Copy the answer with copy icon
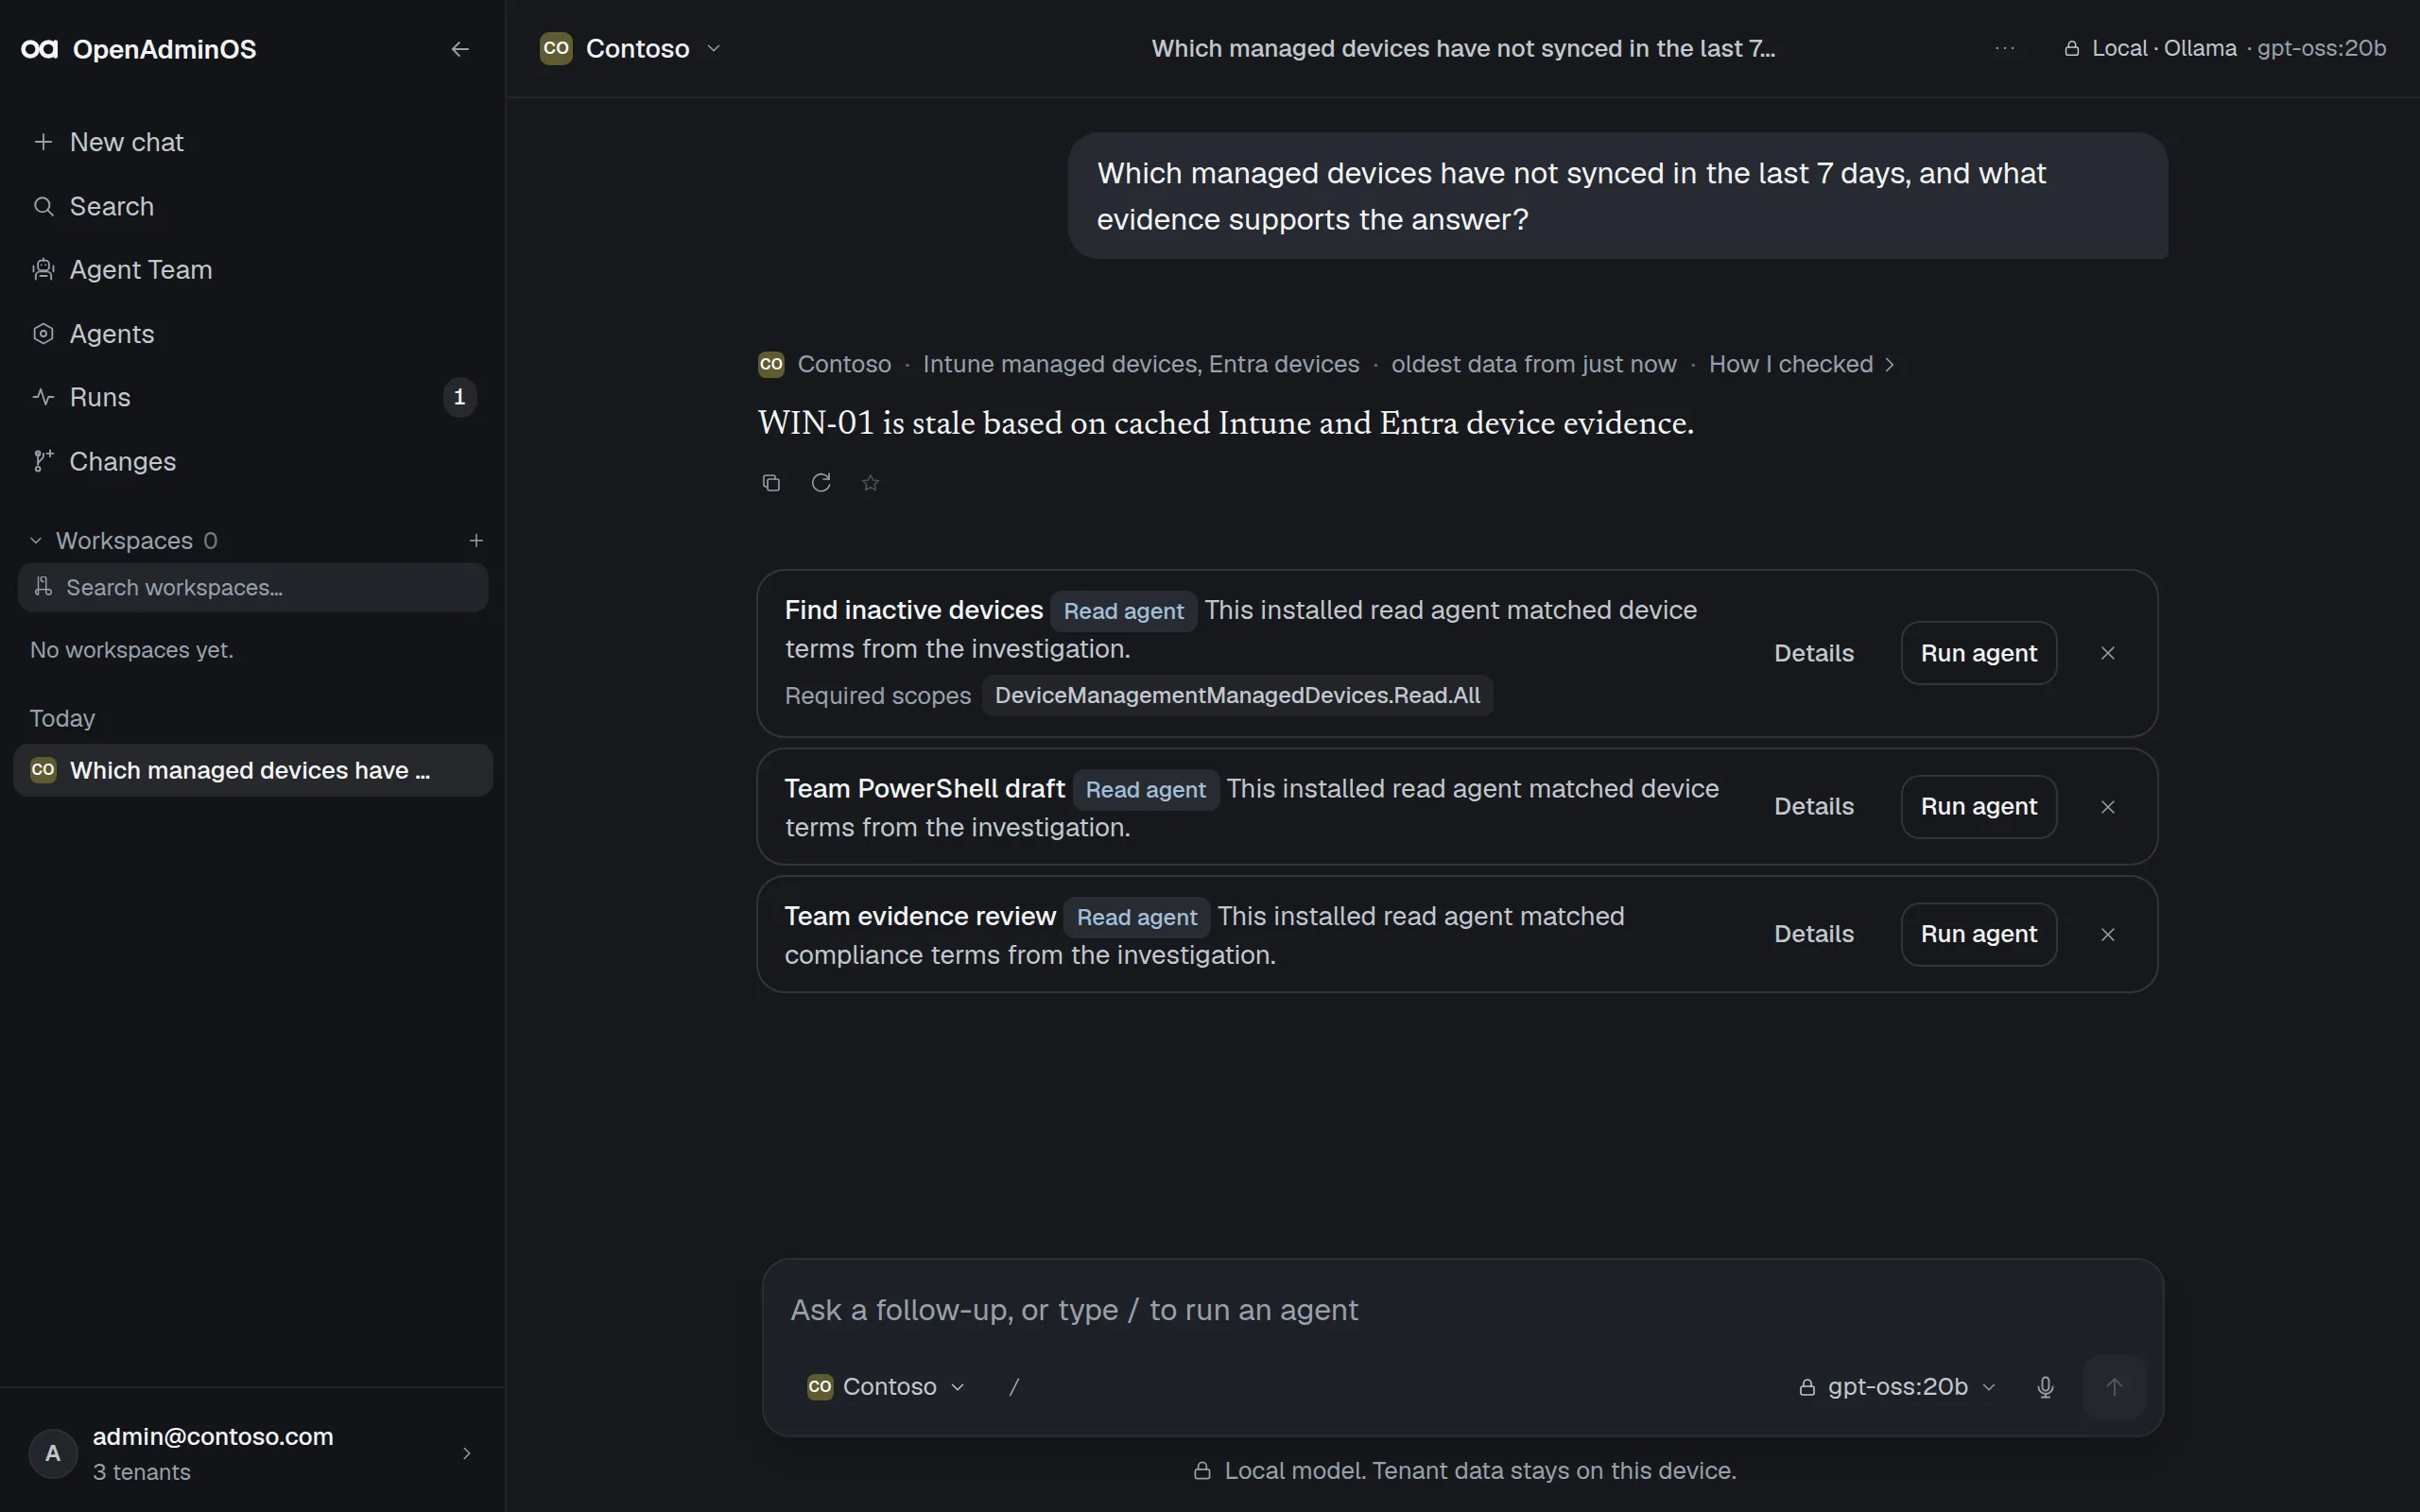 (771, 483)
